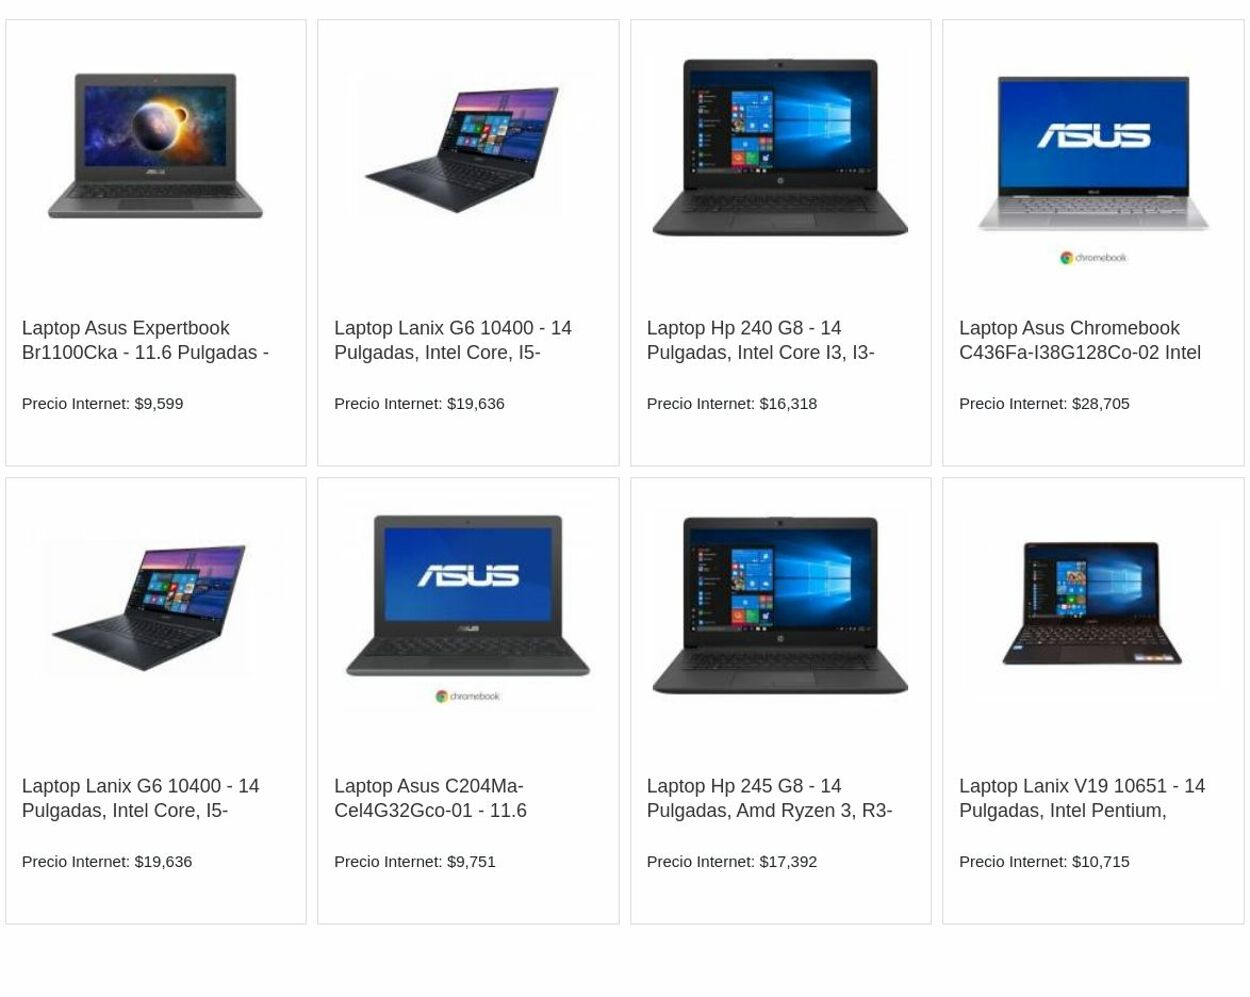Open Laptop Asus Chromebook C436Fa title link
Image resolution: width=1250 pixels, height=997 pixels.
(1080, 340)
